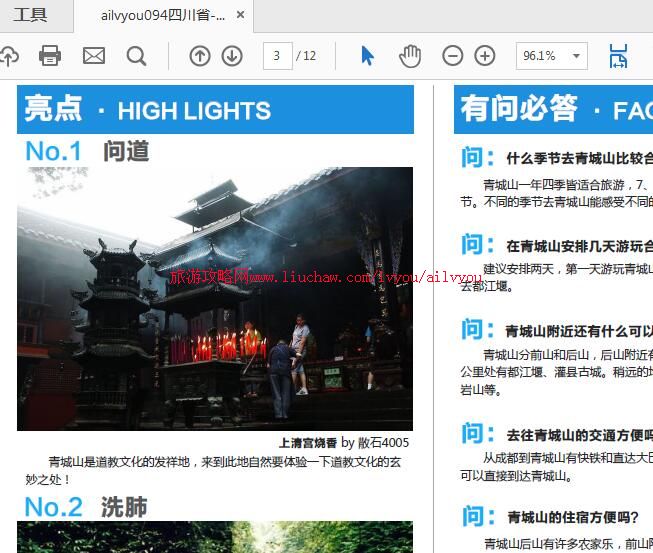Click the upload to cloud icon

(8, 56)
